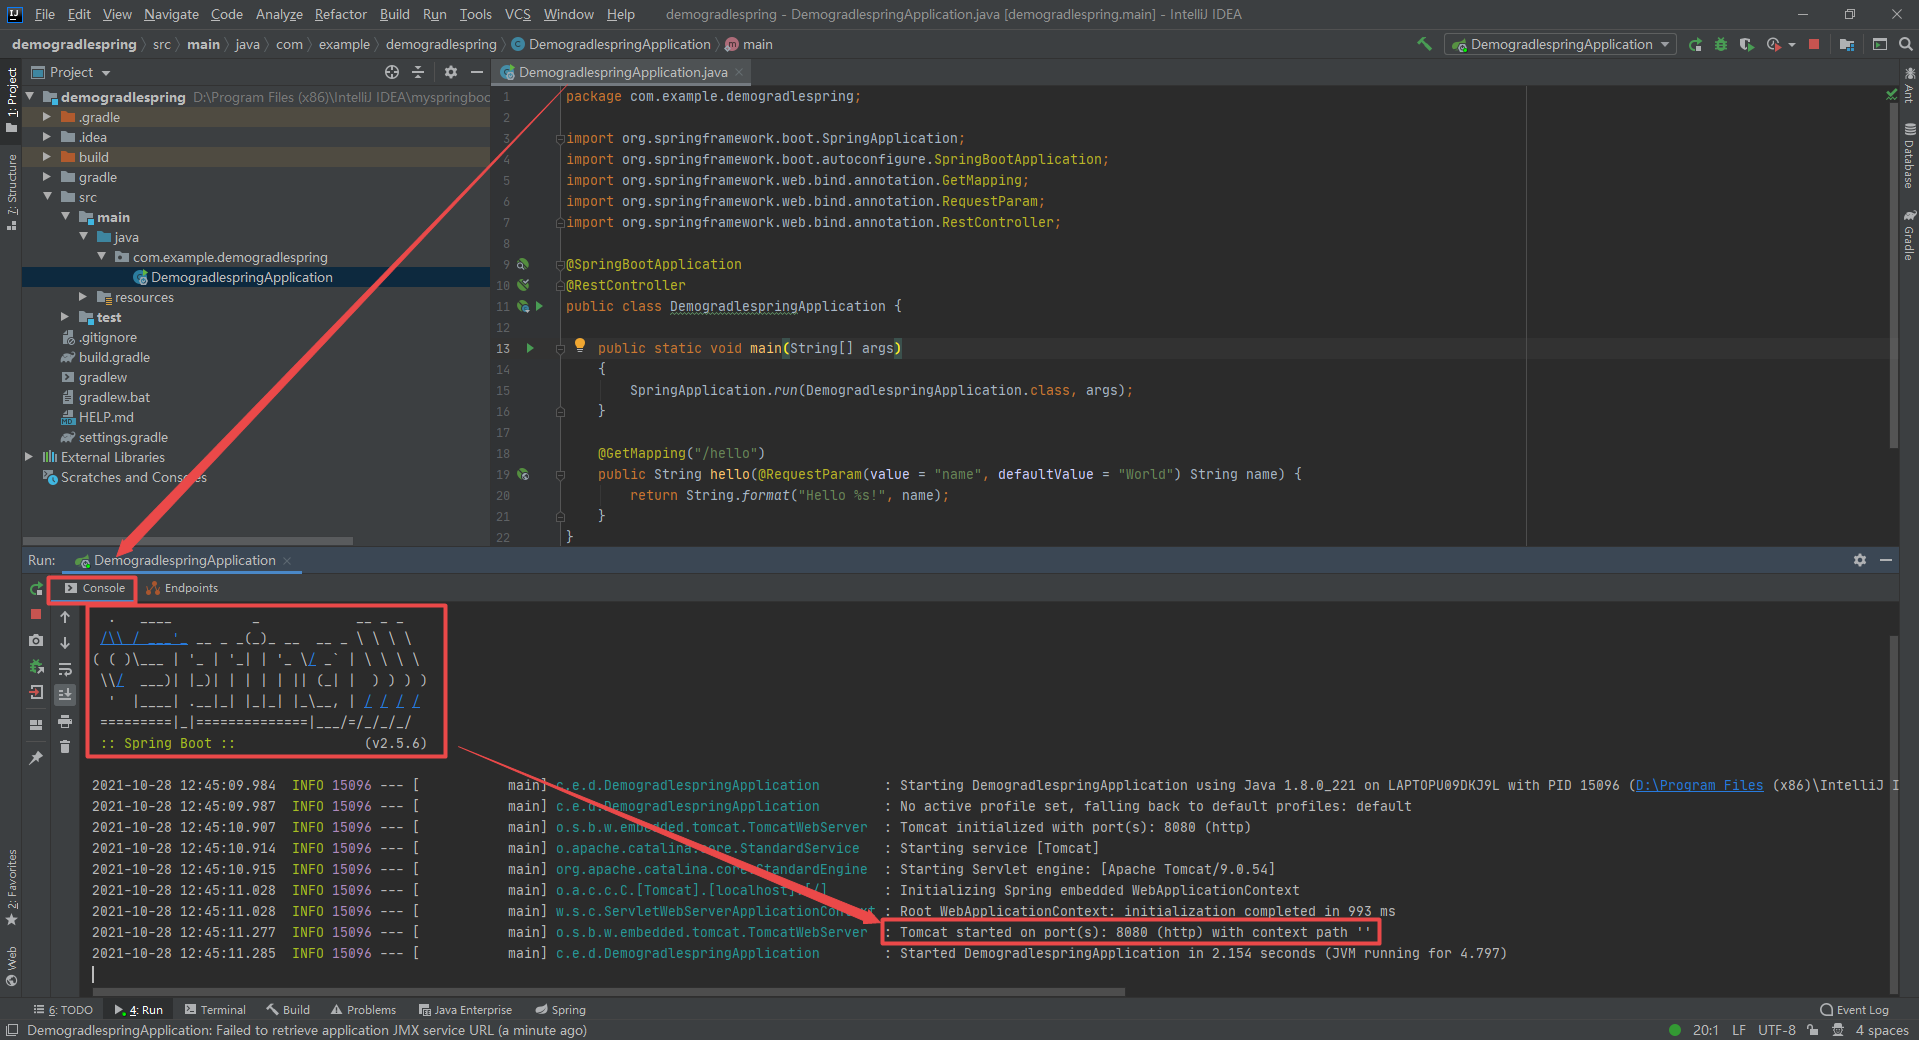Viewport: 1919px width, 1040px height.
Task: Select DemogradlespringApplication.java editor tab
Action: pyautogui.click(x=622, y=72)
